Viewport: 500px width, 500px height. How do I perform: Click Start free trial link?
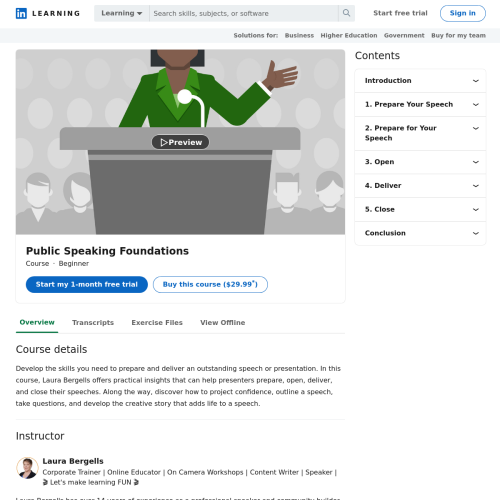point(400,13)
